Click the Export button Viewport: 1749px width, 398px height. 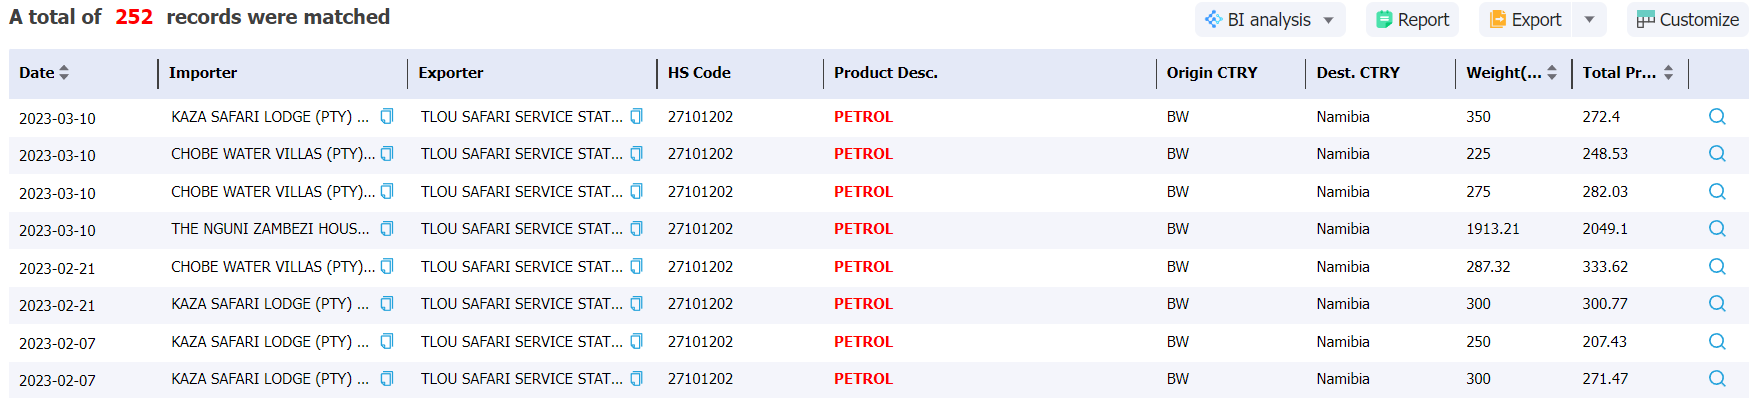click(1525, 20)
